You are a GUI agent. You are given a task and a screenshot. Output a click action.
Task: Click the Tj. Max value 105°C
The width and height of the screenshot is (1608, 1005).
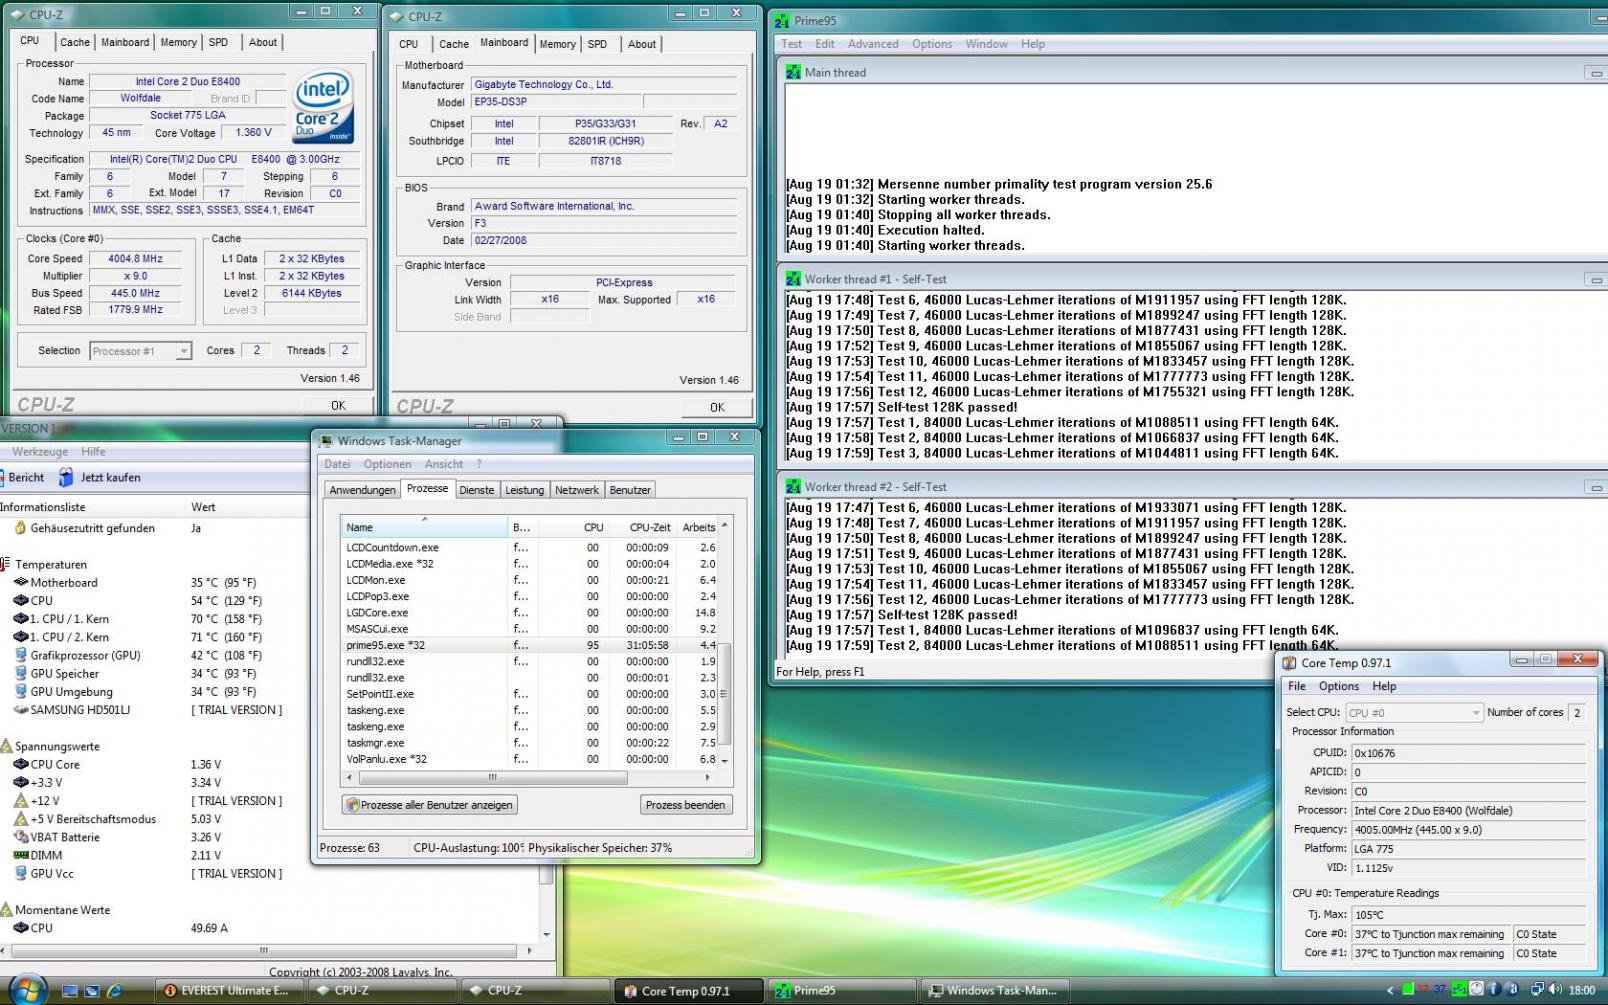click(1467, 915)
